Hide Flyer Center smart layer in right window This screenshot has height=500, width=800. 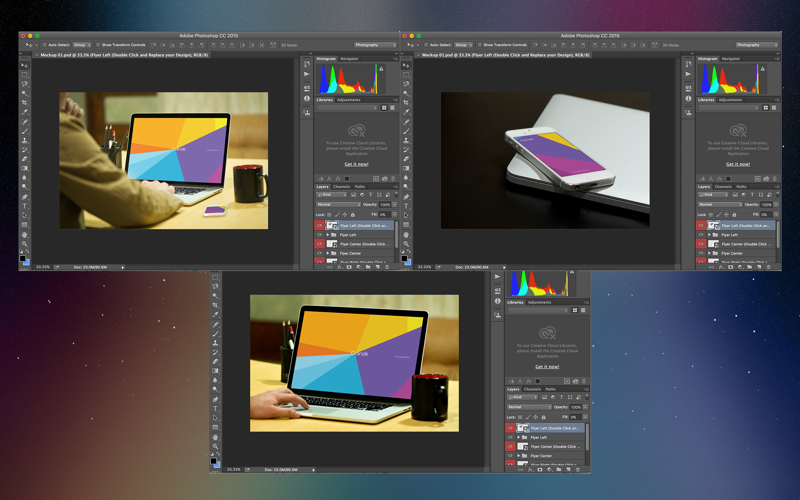pyautogui.click(x=701, y=244)
